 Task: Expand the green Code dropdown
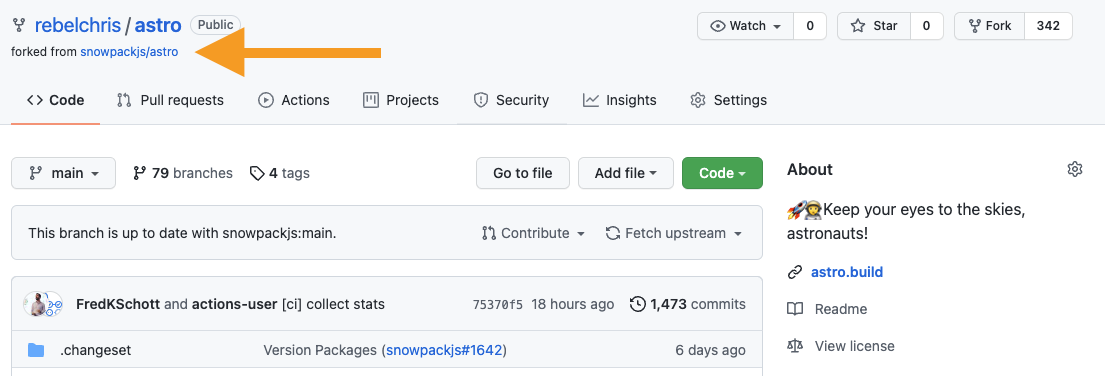click(x=722, y=173)
